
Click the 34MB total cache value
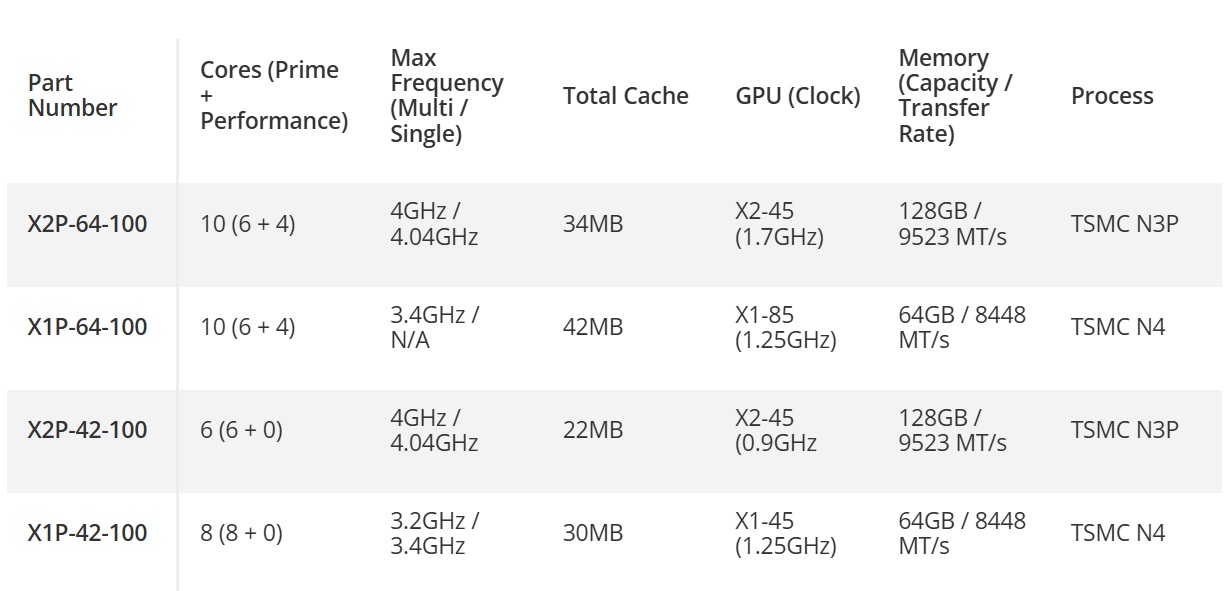(x=592, y=224)
